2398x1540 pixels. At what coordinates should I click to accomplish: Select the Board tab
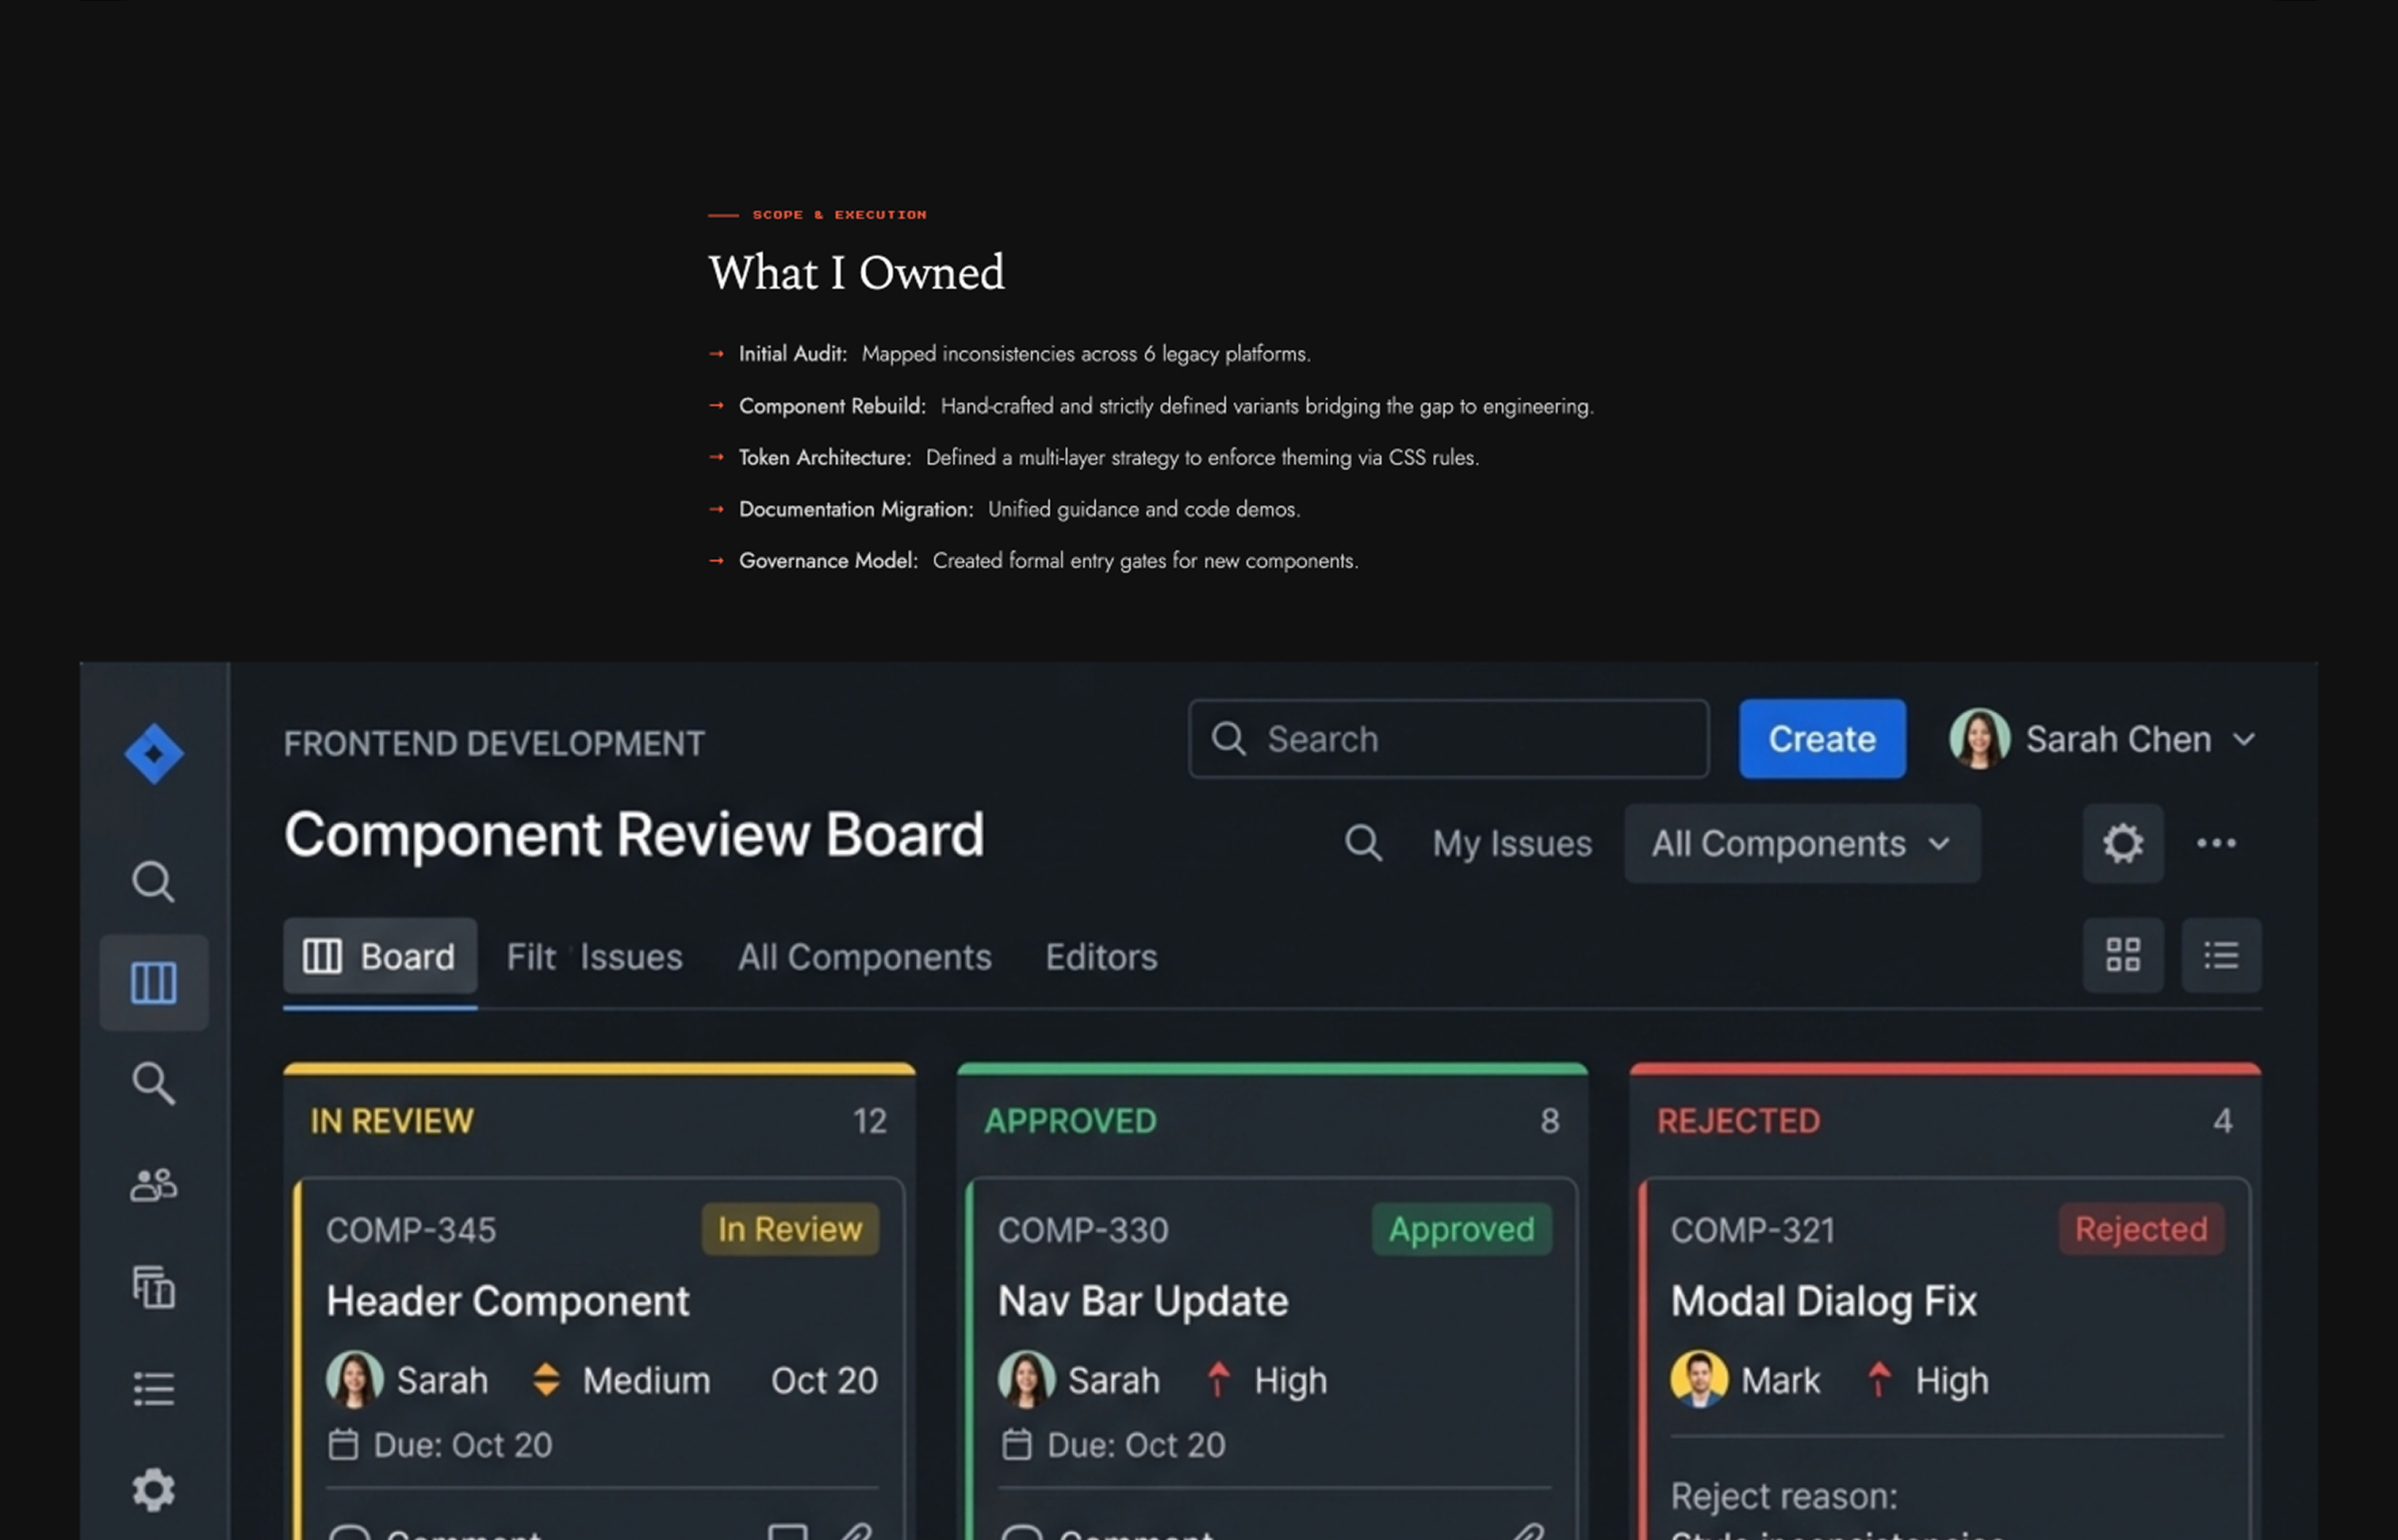380,956
